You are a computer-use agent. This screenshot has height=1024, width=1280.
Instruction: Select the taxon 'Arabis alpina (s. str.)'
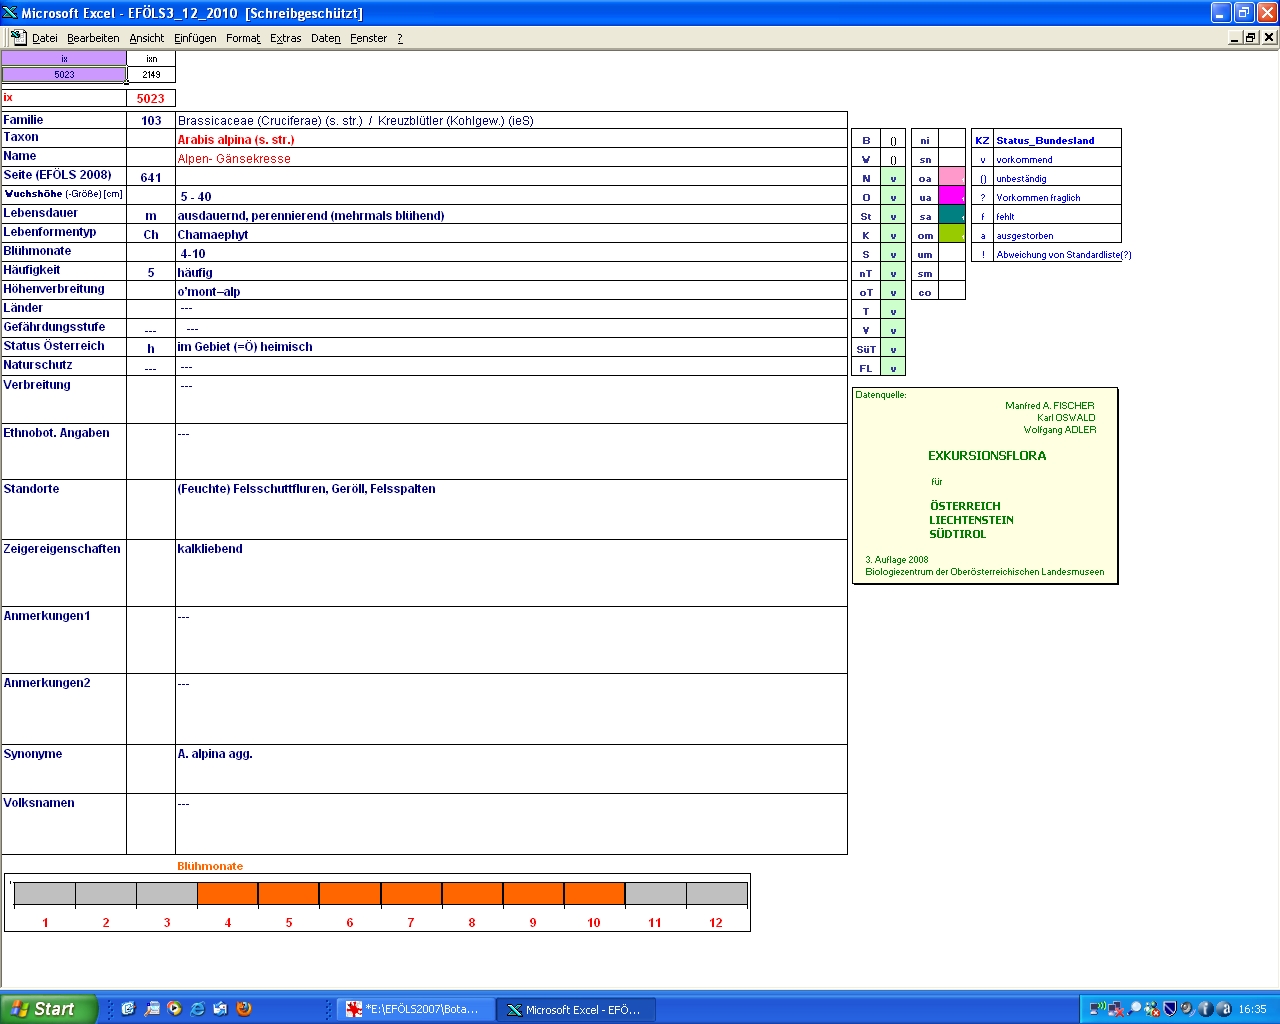236,140
